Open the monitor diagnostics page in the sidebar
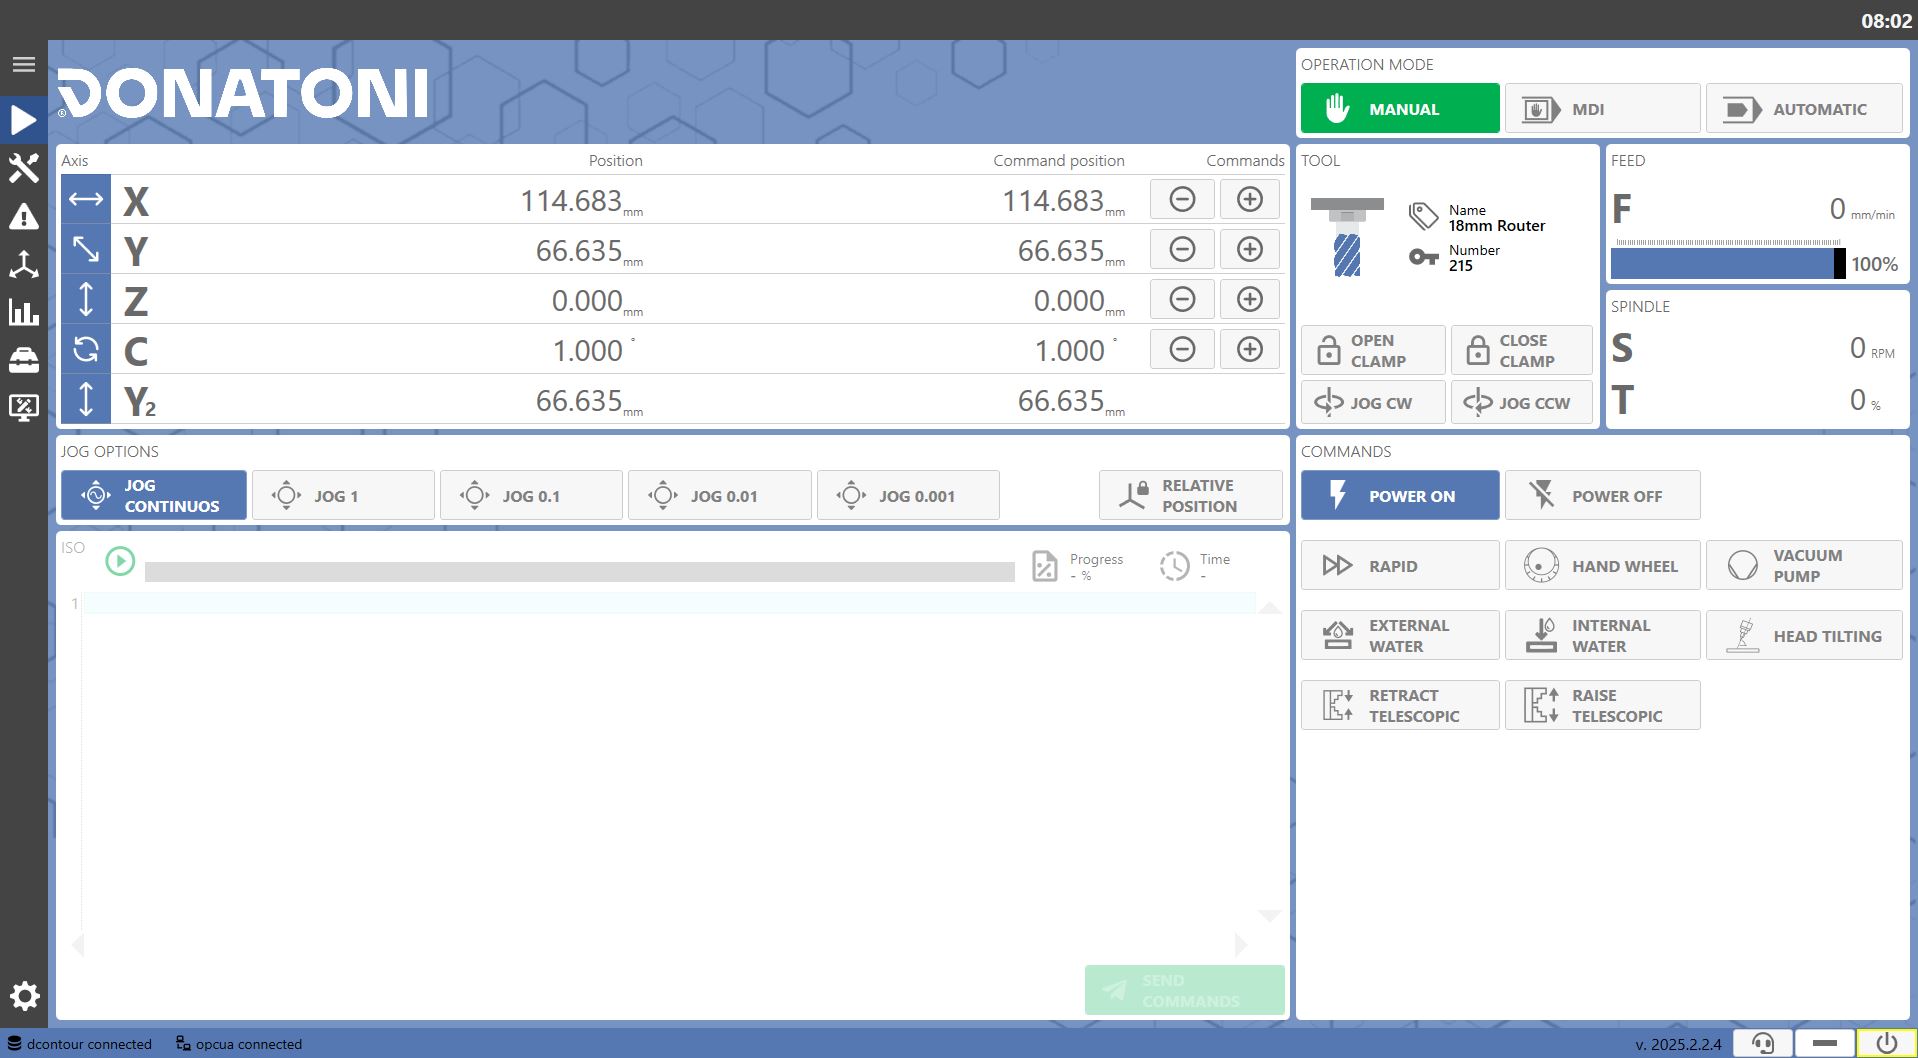 tap(24, 408)
